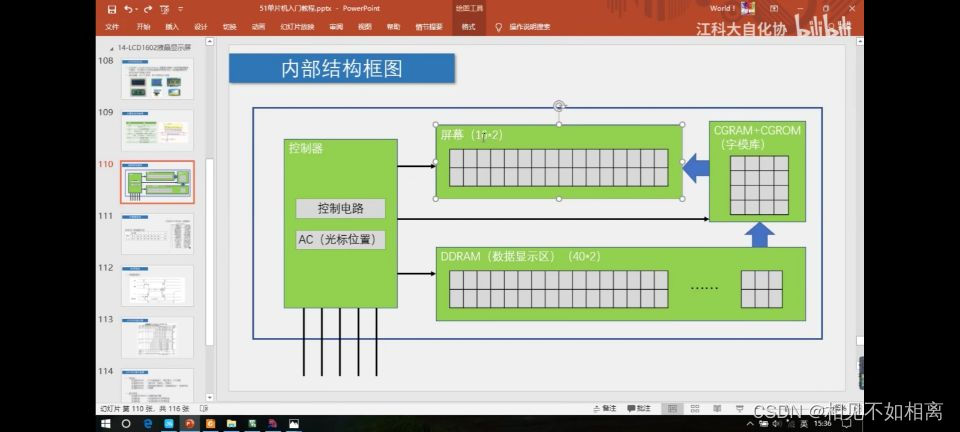The width and height of the screenshot is (960, 432).
Task: Click the accessibility/language icon in status bar
Action: point(204,408)
